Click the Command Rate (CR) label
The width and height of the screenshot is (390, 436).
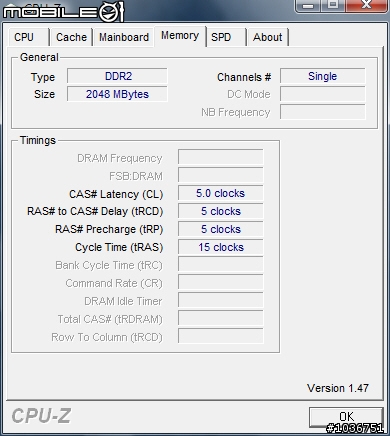114,284
